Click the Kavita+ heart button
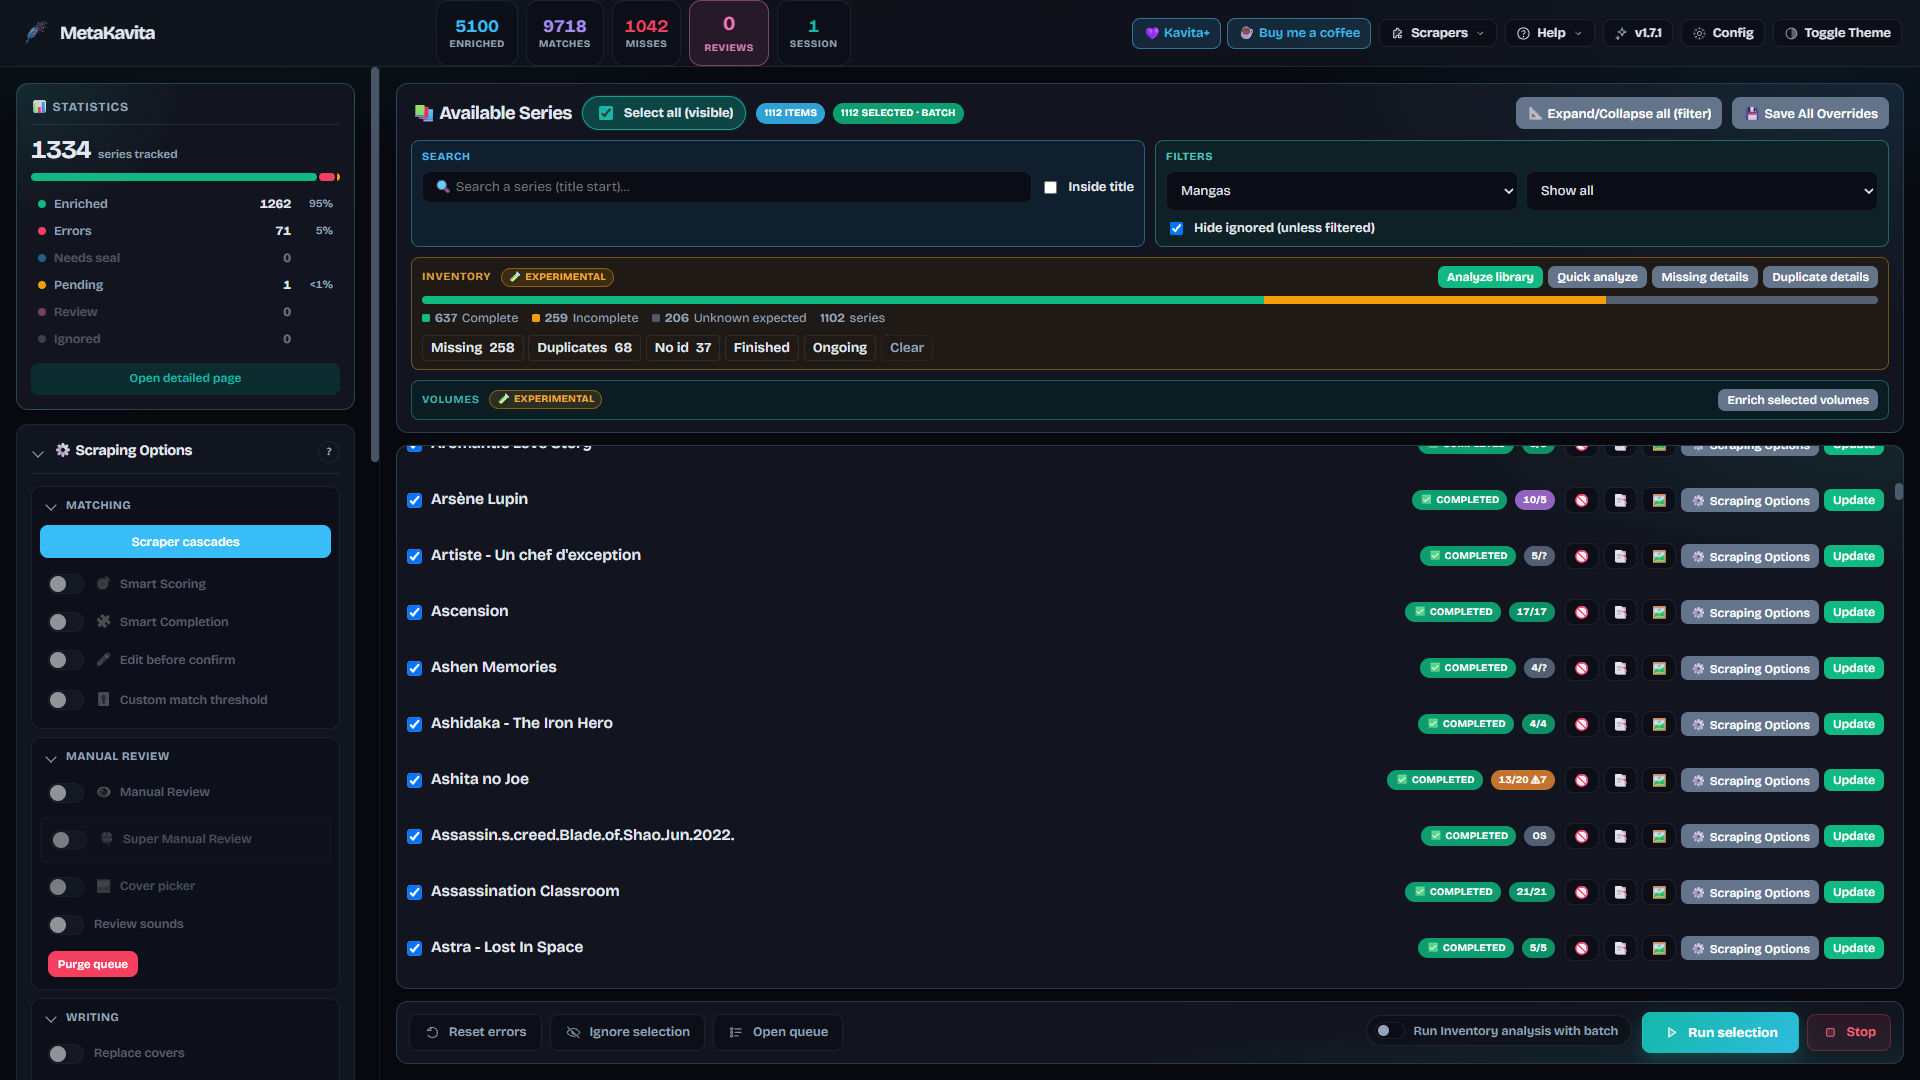Screen dimensions: 1920x1080 [1176, 33]
